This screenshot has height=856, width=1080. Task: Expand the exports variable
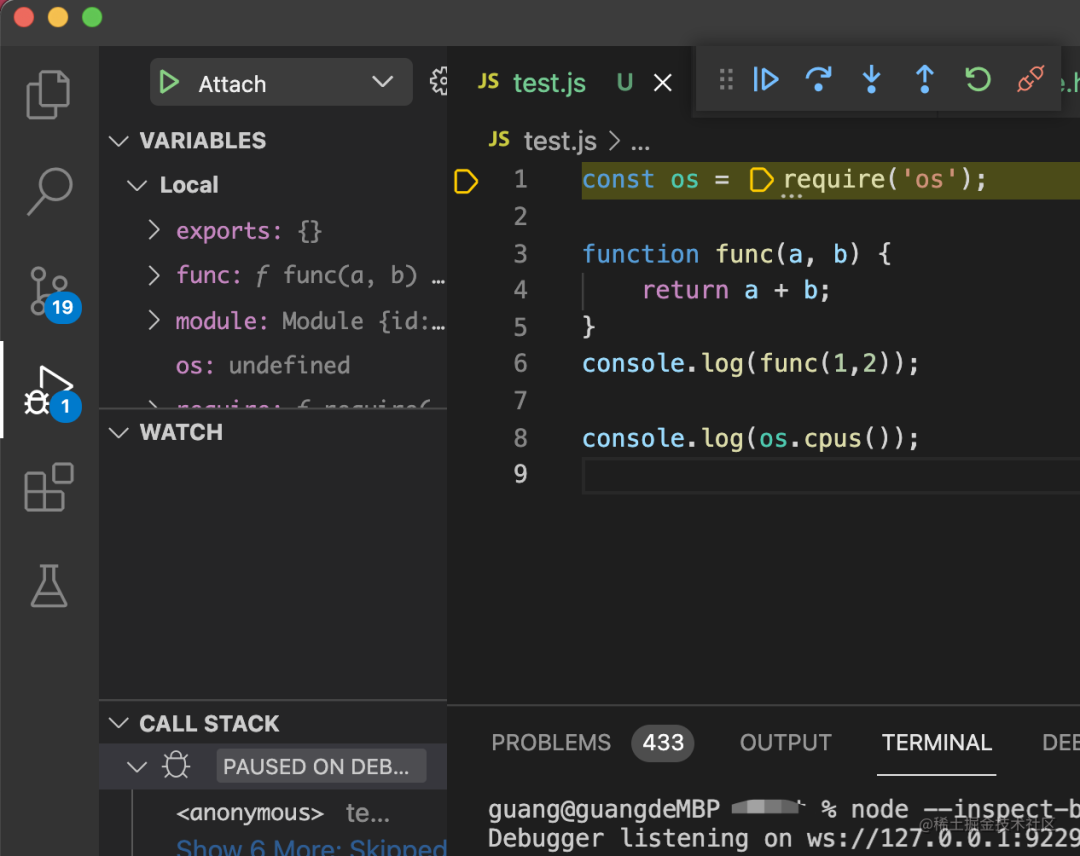click(x=154, y=230)
